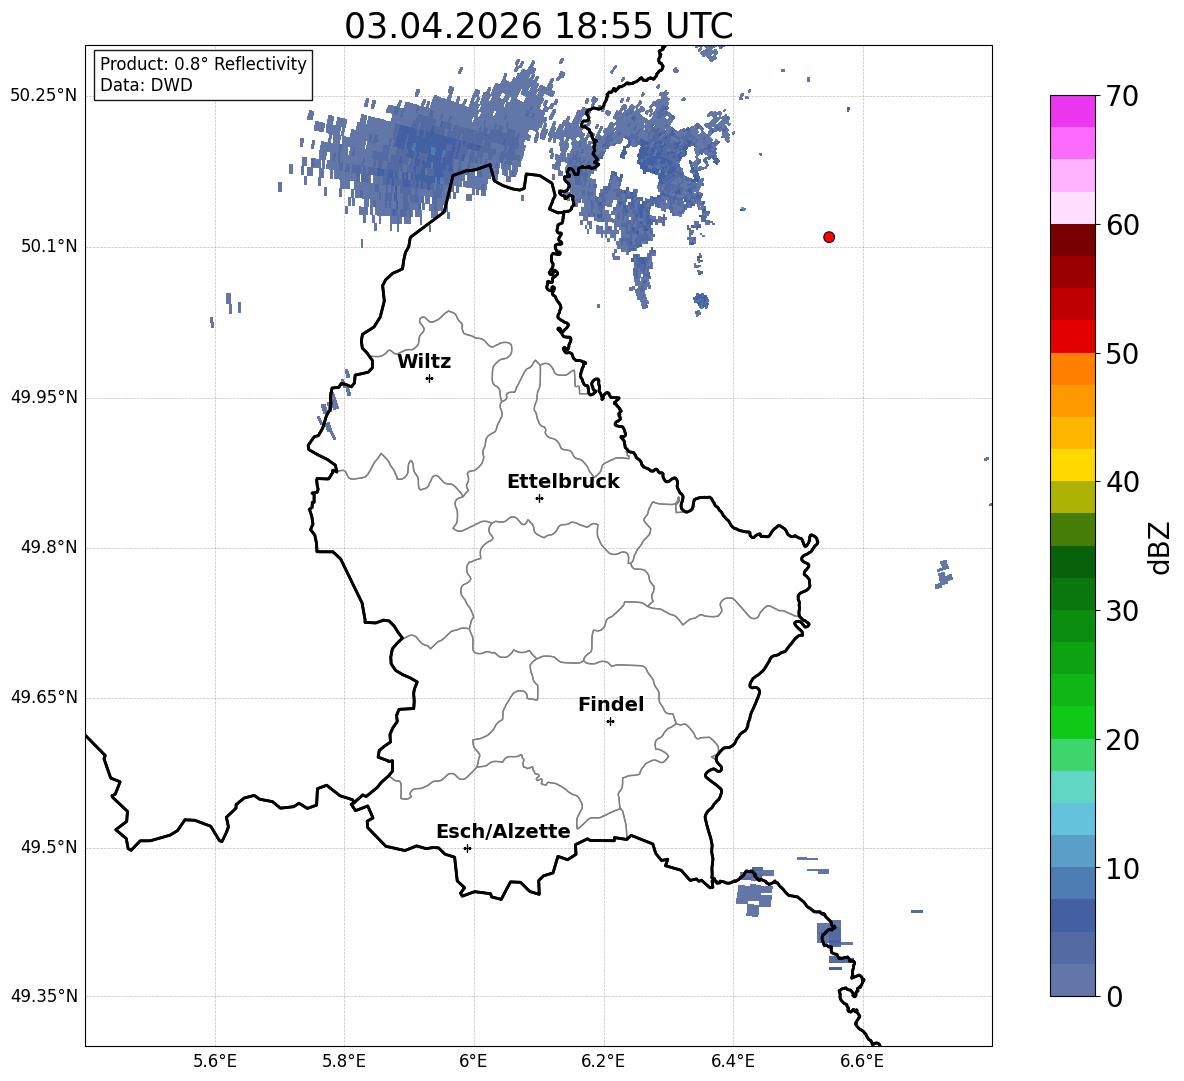This screenshot has width=1184, height=1081.
Task: Click the 03.04.2026 18:55 UTC title
Action: [x=538, y=26]
